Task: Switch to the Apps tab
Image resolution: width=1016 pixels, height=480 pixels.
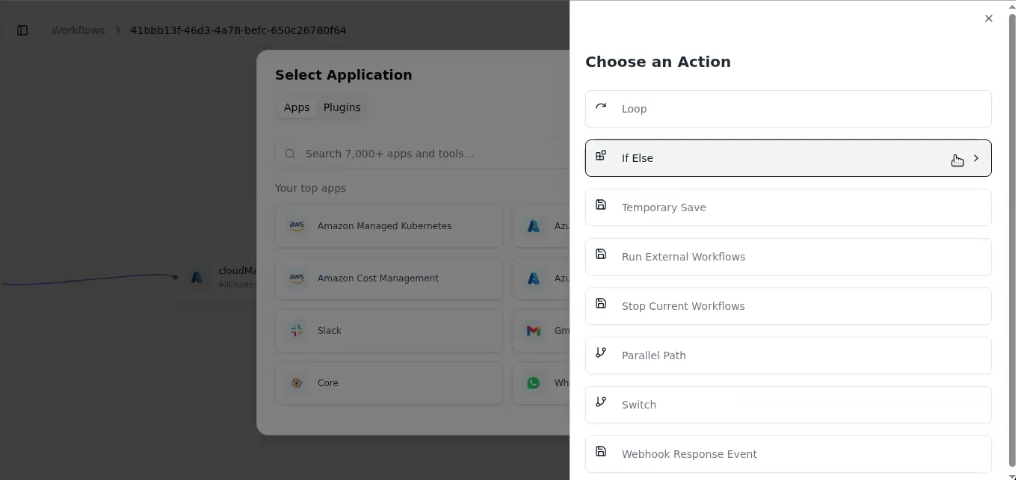Action: 297,108
